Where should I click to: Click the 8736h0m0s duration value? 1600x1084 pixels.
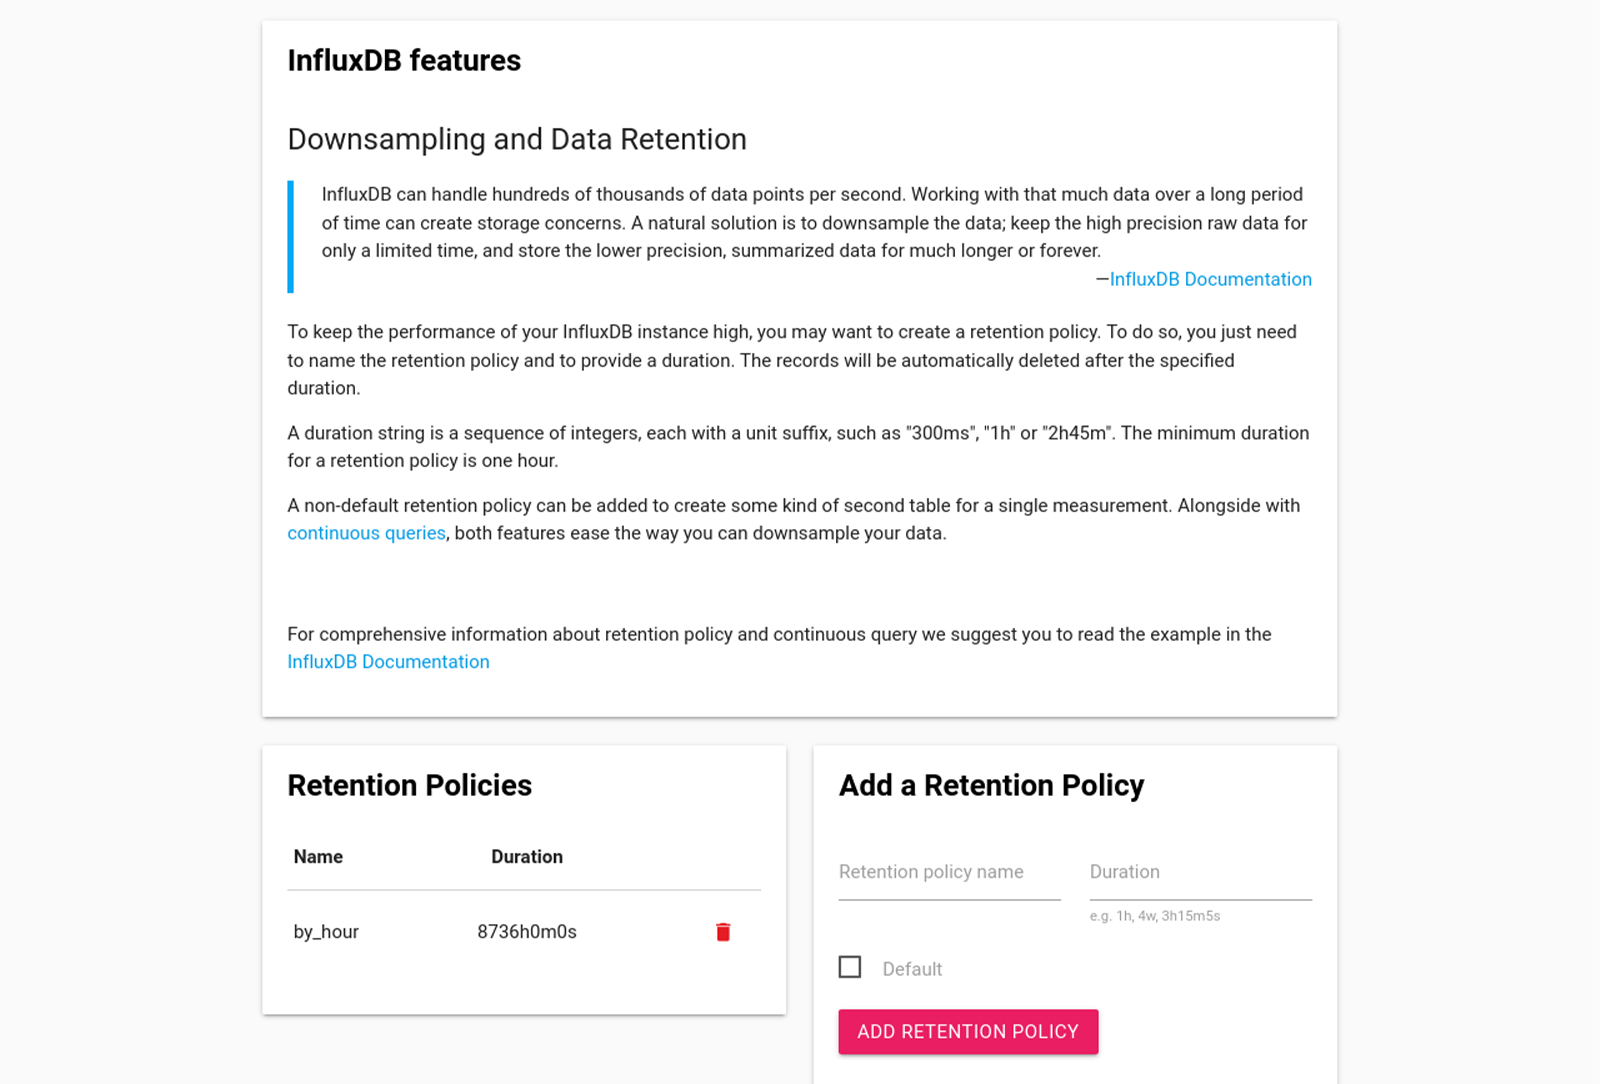[x=527, y=932]
